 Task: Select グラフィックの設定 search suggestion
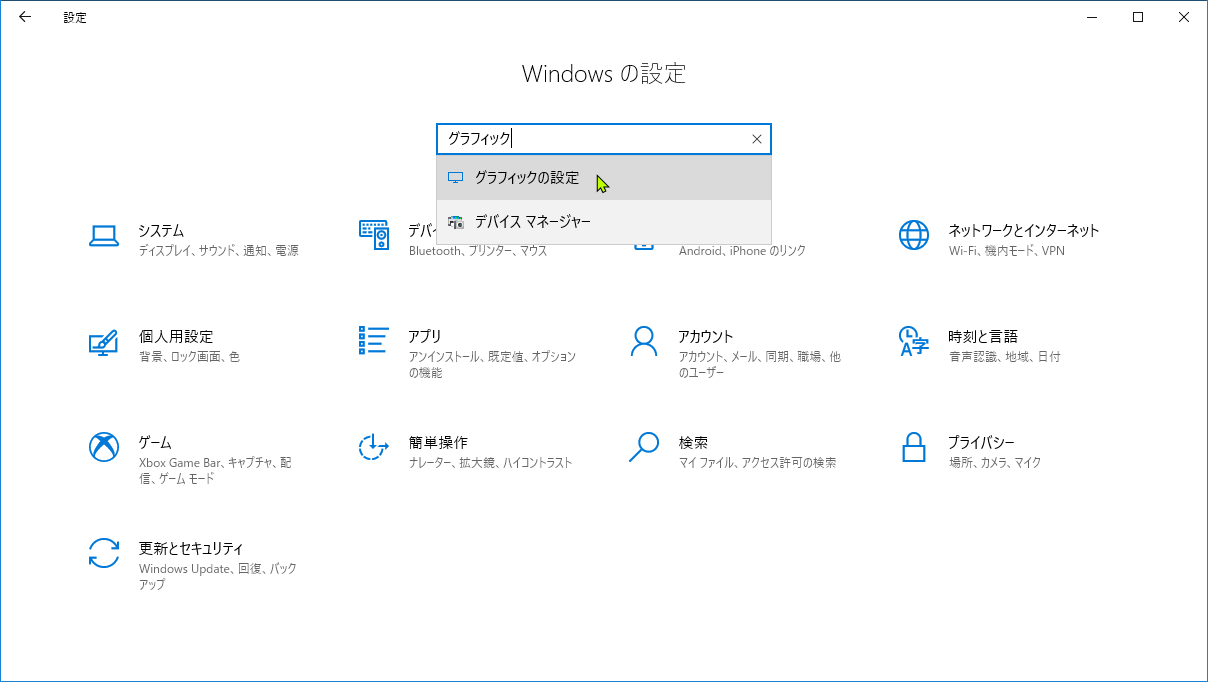(604, 178)
